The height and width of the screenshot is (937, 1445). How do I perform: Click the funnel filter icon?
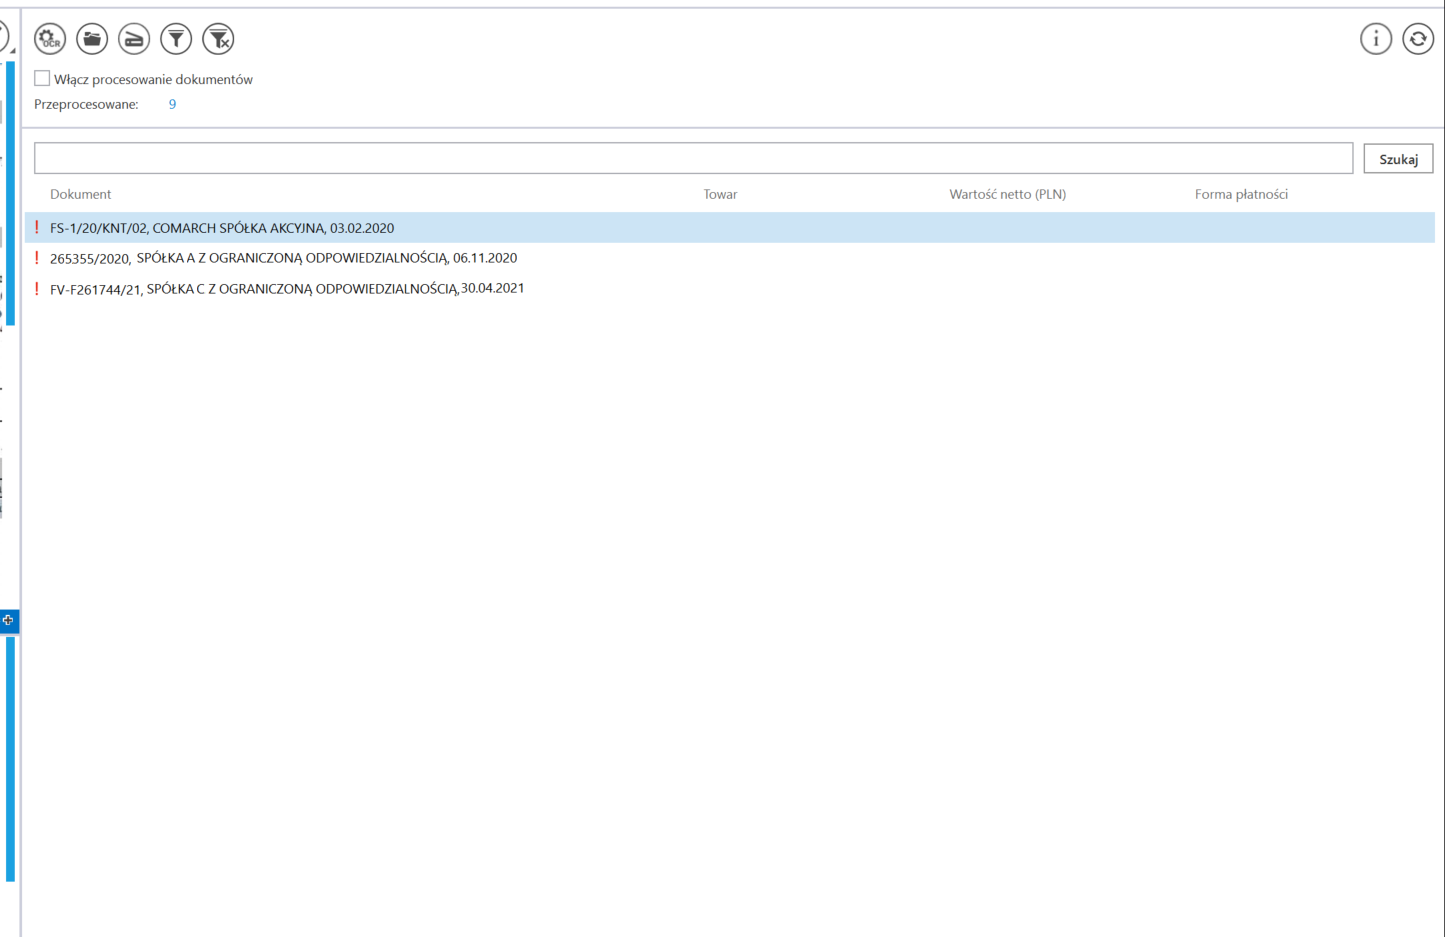[176, 39]
